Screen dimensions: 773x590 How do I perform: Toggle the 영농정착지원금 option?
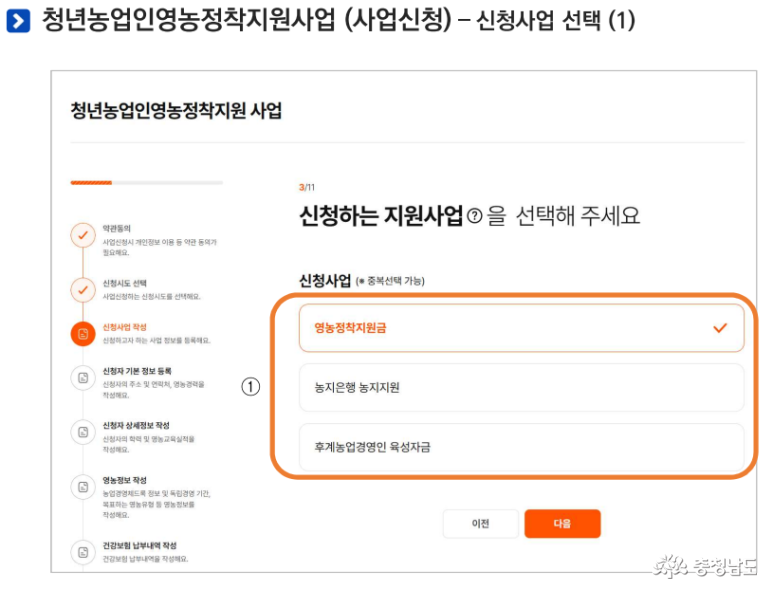pos(522,328)
